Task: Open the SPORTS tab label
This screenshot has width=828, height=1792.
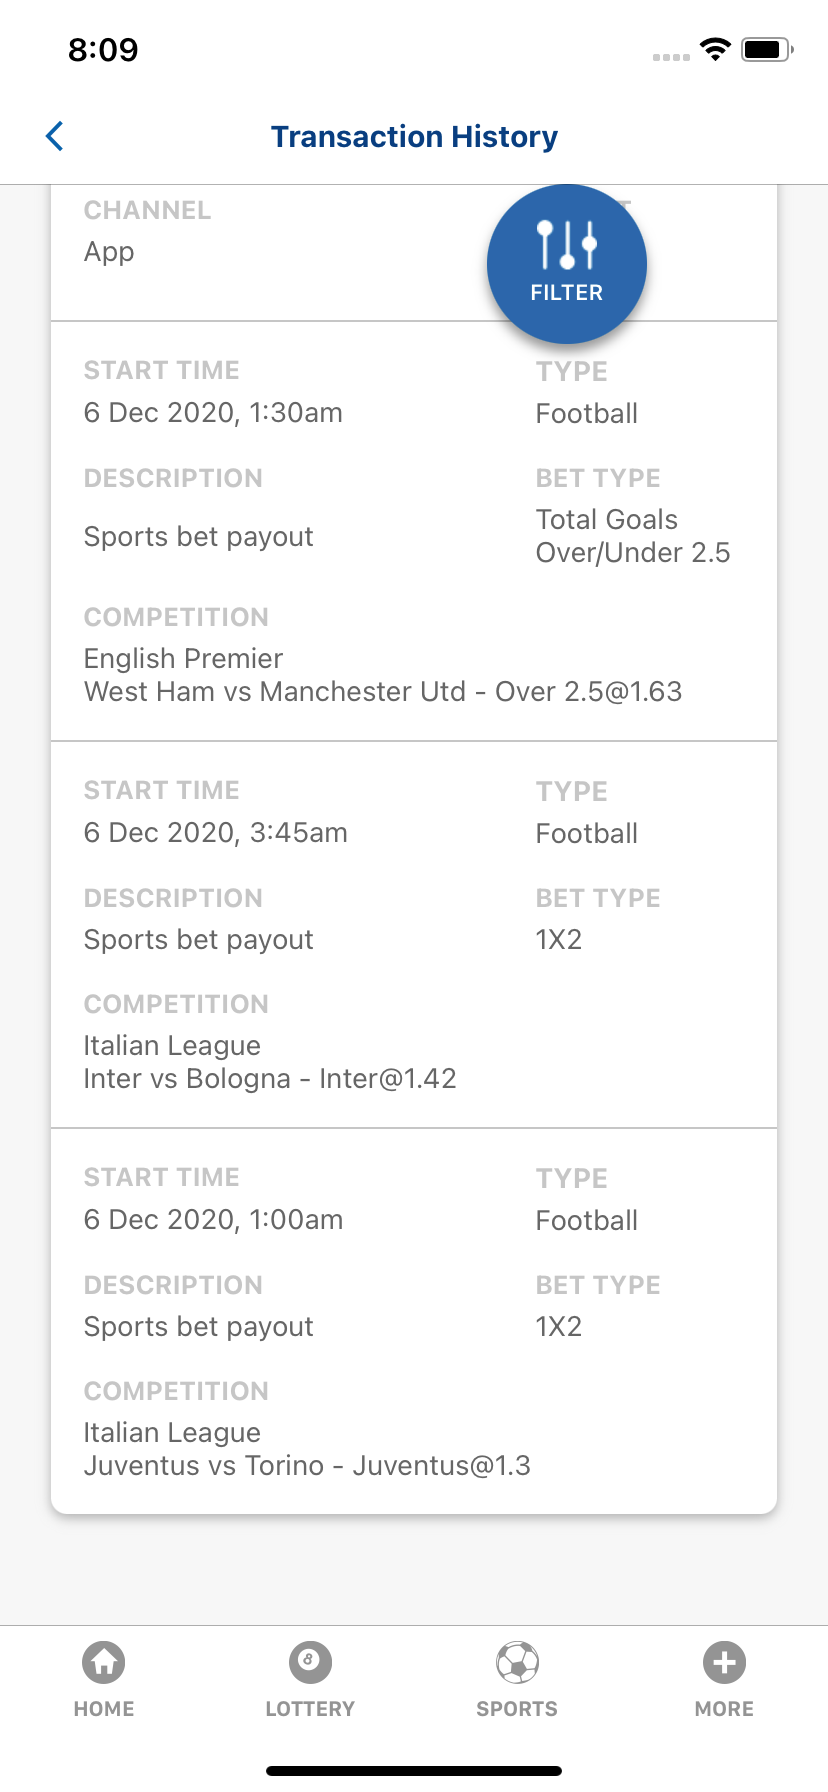Action: click(x=517, y=1709)
